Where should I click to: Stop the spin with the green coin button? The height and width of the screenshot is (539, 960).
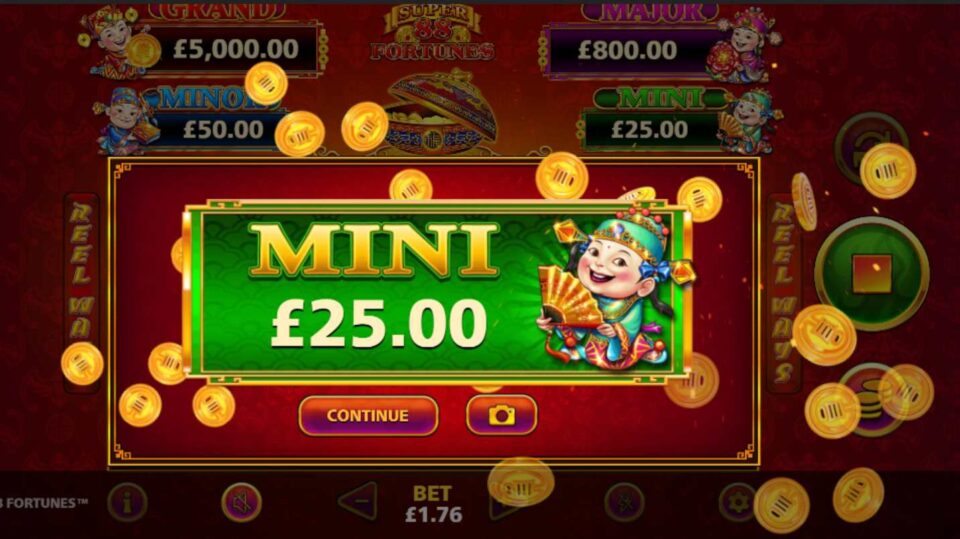point(872,274)
